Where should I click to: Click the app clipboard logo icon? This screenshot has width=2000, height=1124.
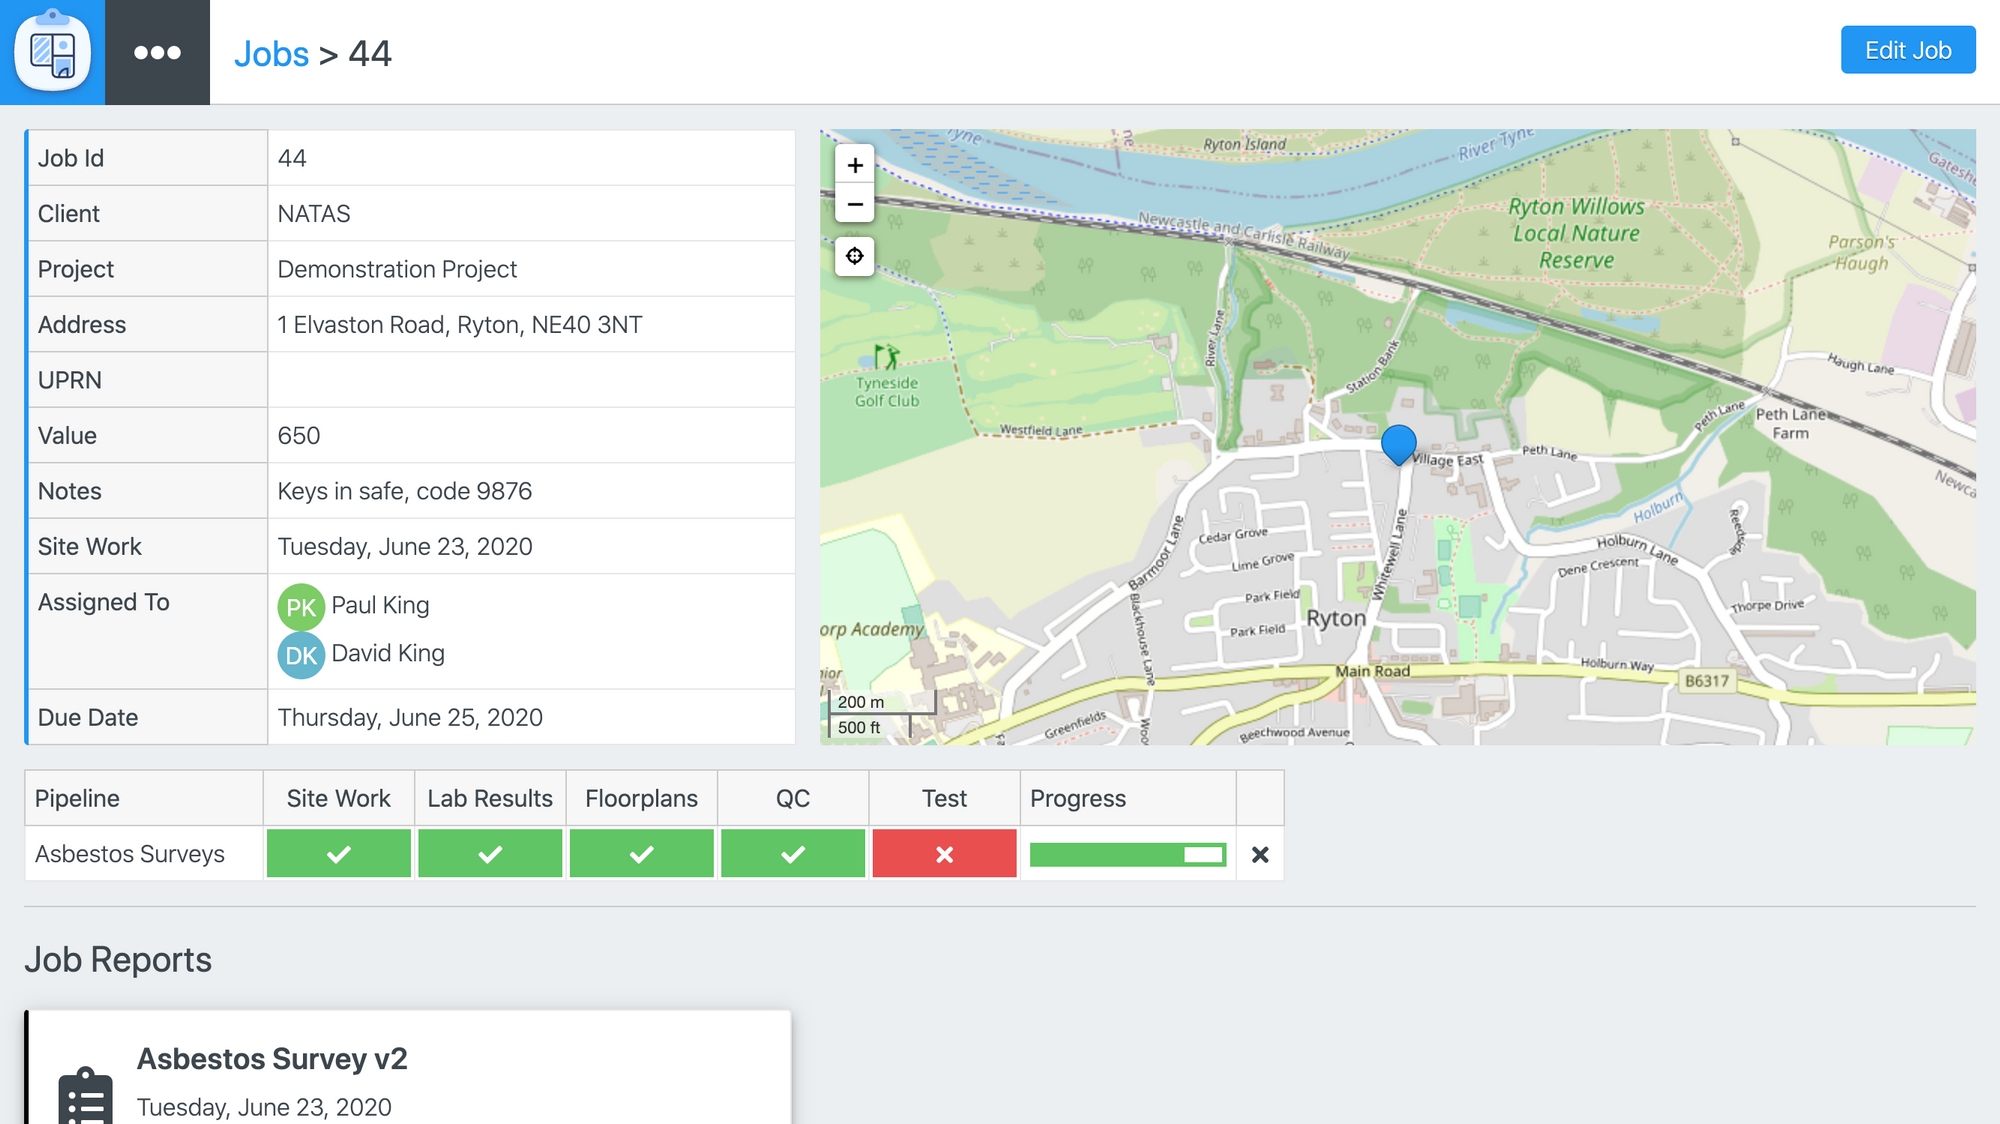pos(52,52)
